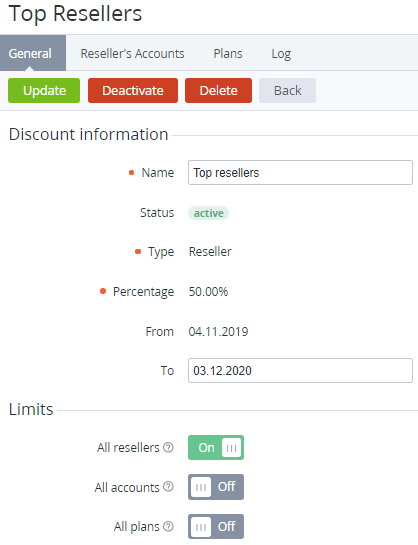Click the Reseller type value

(210, 251)
